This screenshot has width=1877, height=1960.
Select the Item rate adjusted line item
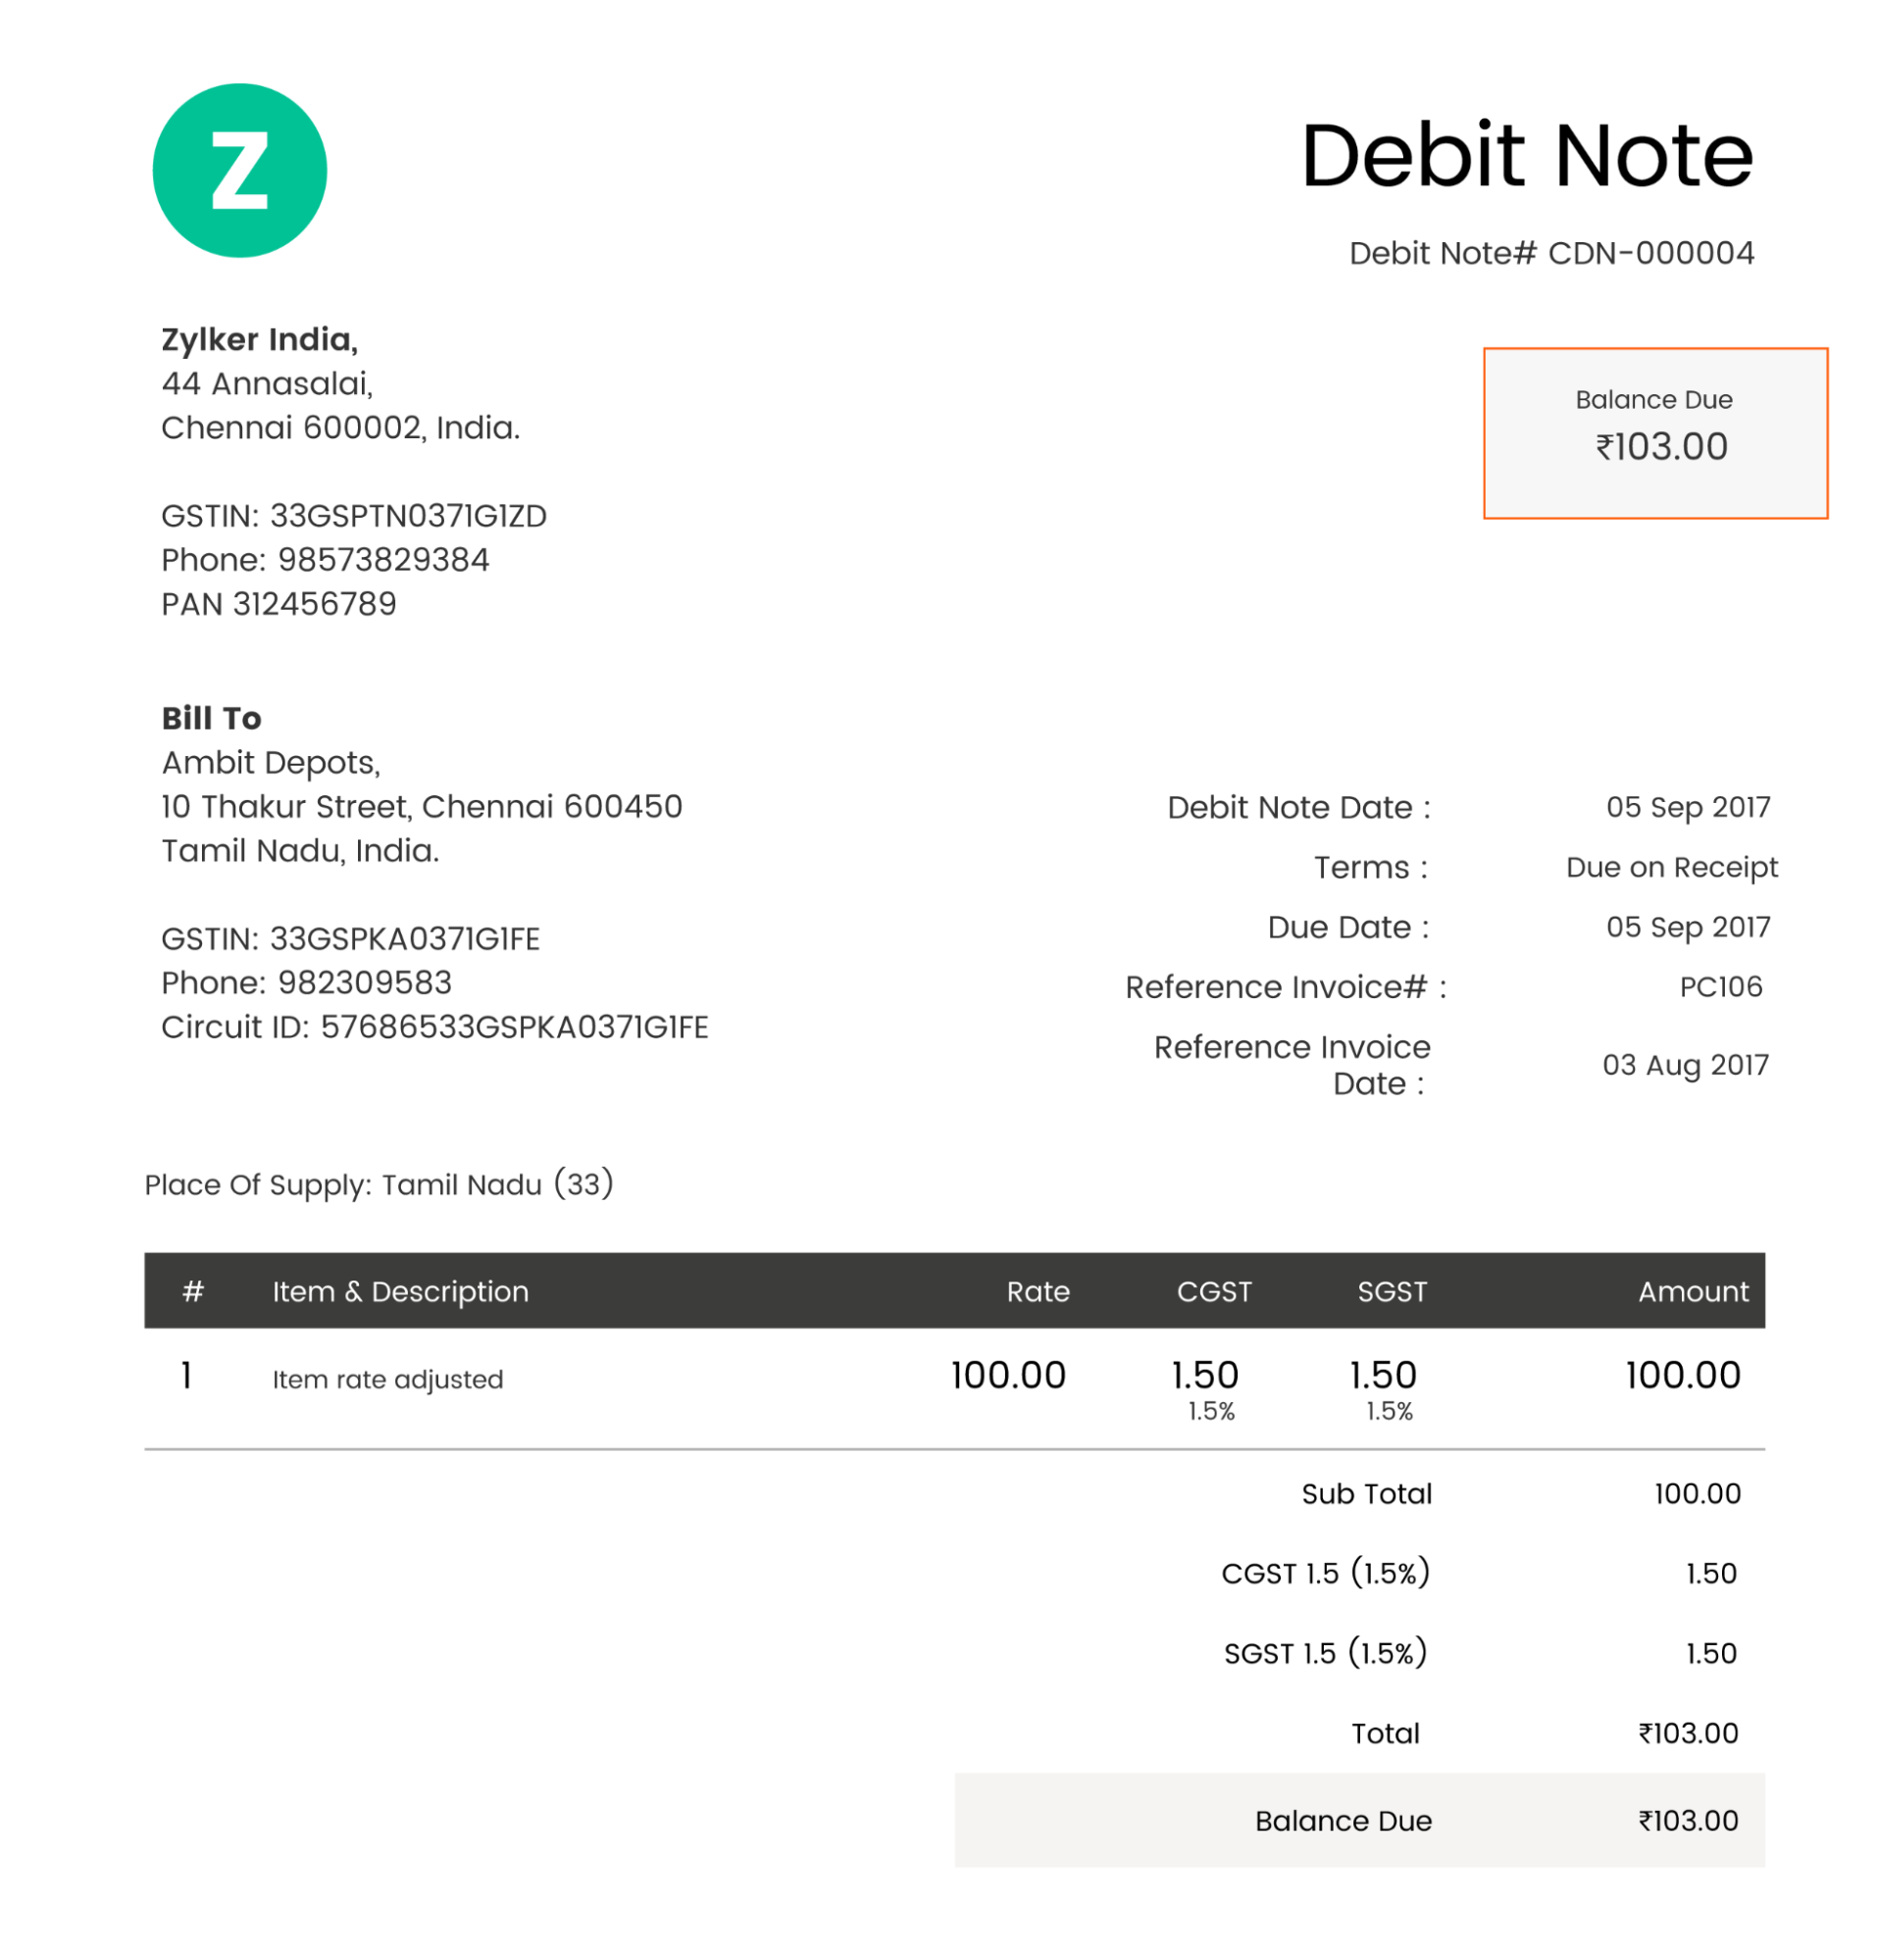(388, 1379)
